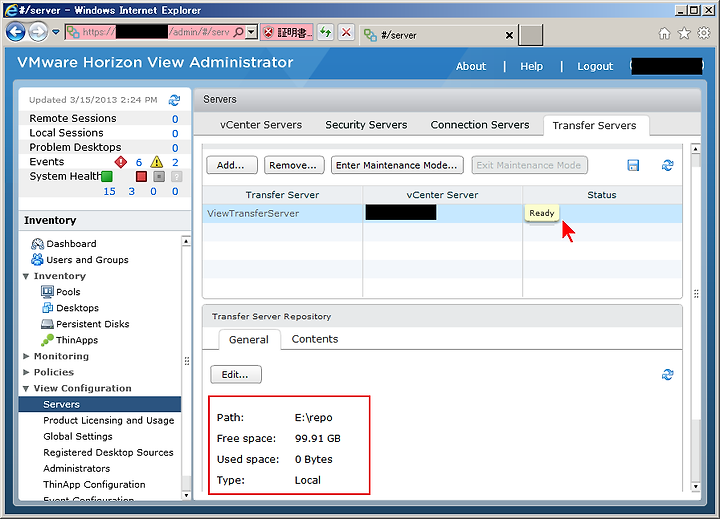This screenshot has width=720, height=519.
Task: Click the Problem Desktops count
Action: tap(175, 148)
